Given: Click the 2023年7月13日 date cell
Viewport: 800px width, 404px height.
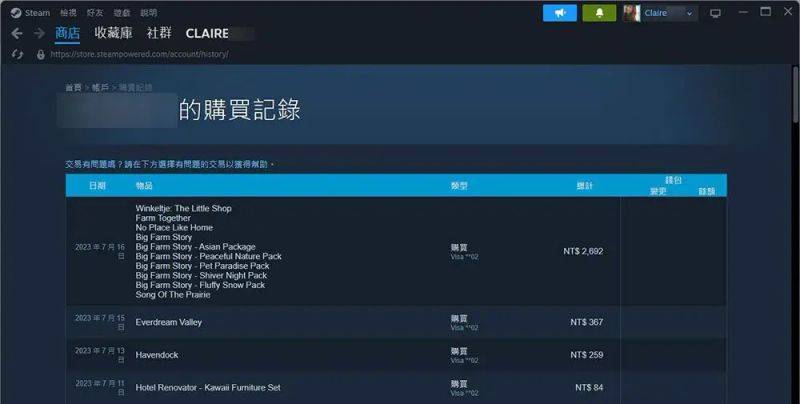Looking at the screenshot, I should (100, 355).
